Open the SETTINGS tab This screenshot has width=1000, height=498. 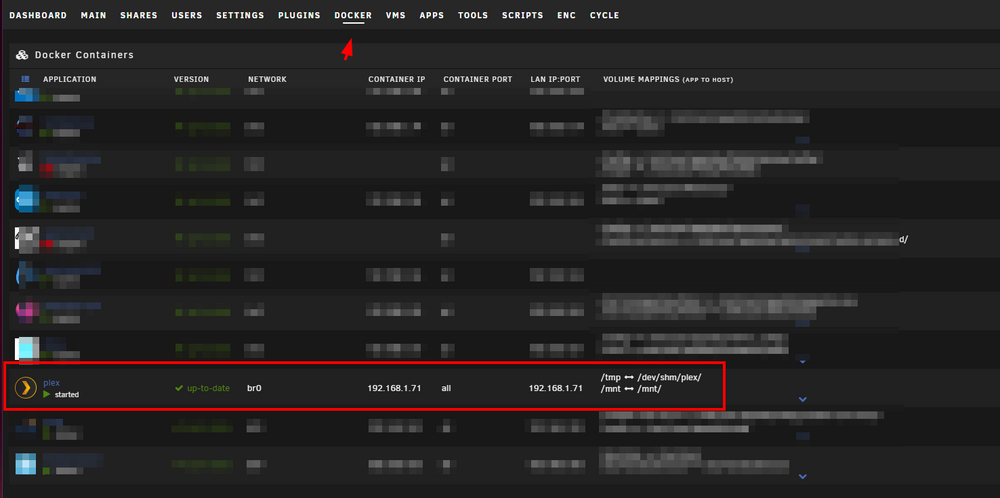[x=240, y=15]
